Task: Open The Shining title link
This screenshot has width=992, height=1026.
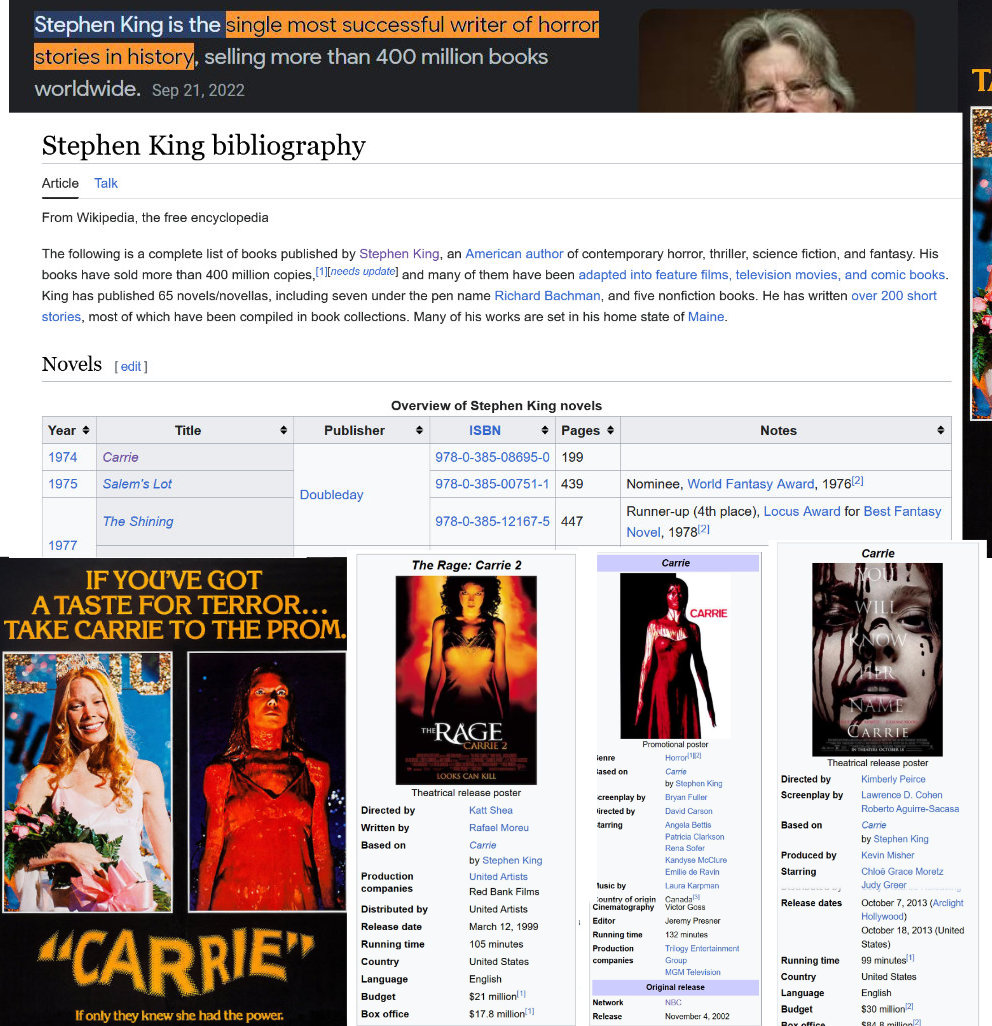Action: tap(138, 522)
